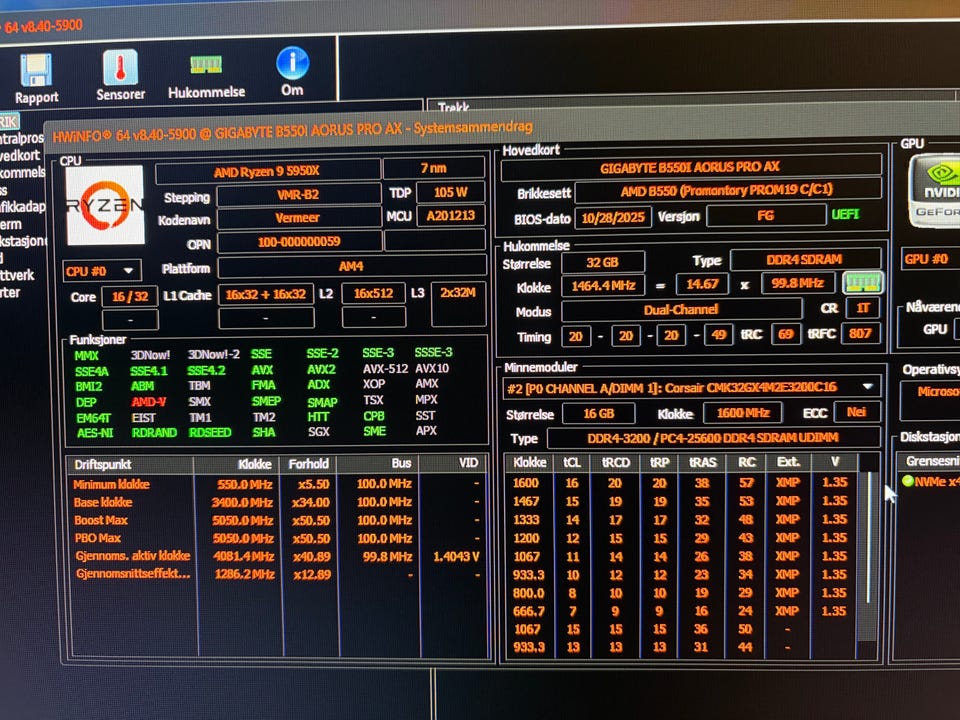The width and height of the screenshot is (960, 720).
Task: Select the Dual-Channel mode value
Action: [681, 310]
